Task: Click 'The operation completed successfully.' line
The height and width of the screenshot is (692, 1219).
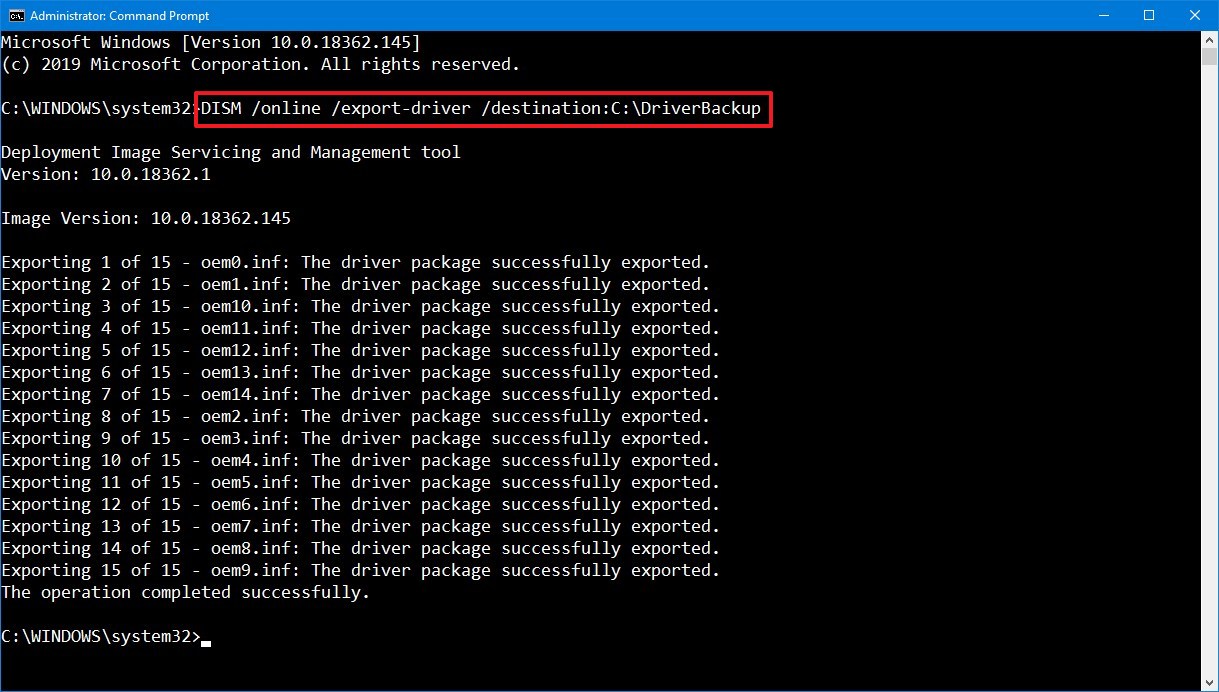Action: pyautogui.click(x=185, y=593)
